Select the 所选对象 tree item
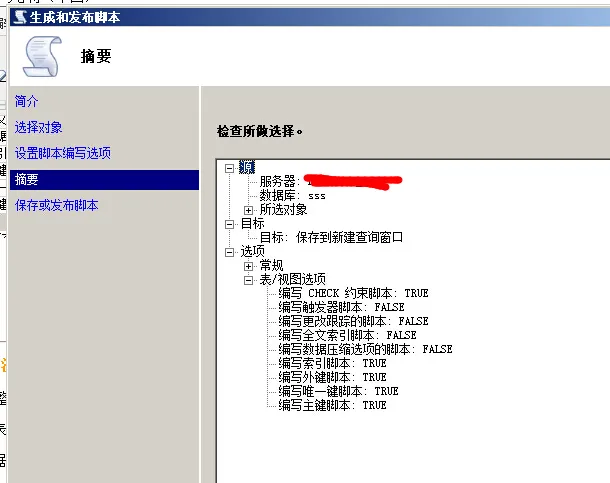The image size is (610, 483). (x=283, y=210)
